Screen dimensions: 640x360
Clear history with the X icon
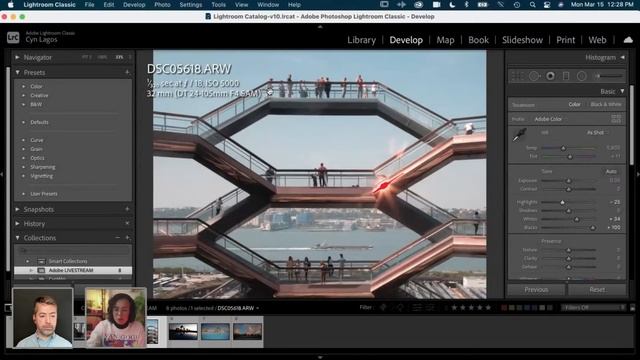(x=127, y=223)
